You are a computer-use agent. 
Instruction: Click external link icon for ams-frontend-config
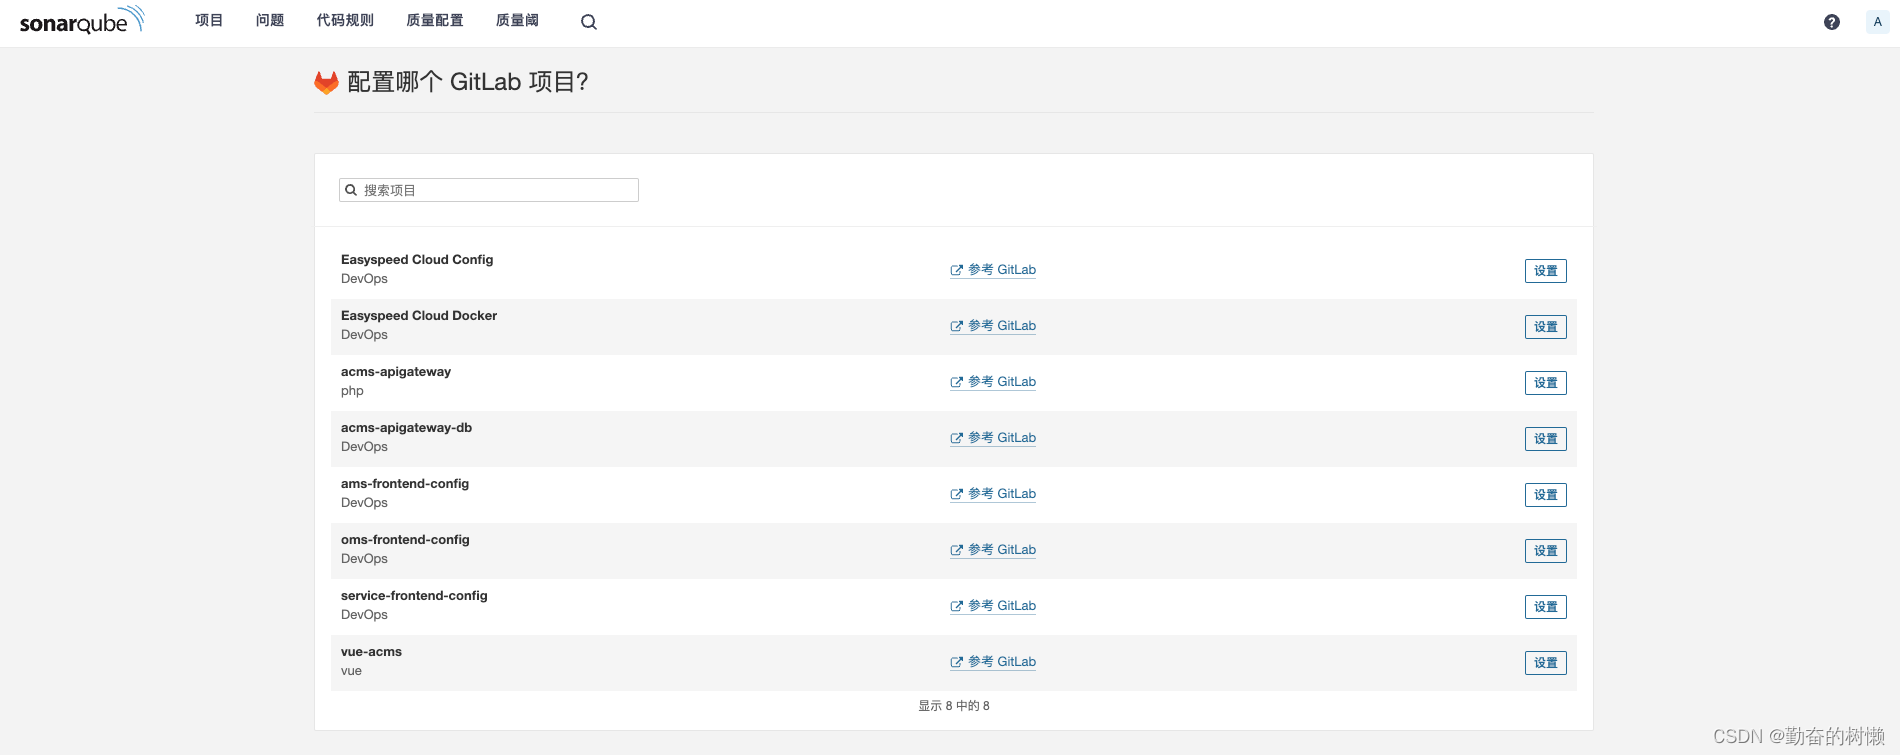click(957, 494)
